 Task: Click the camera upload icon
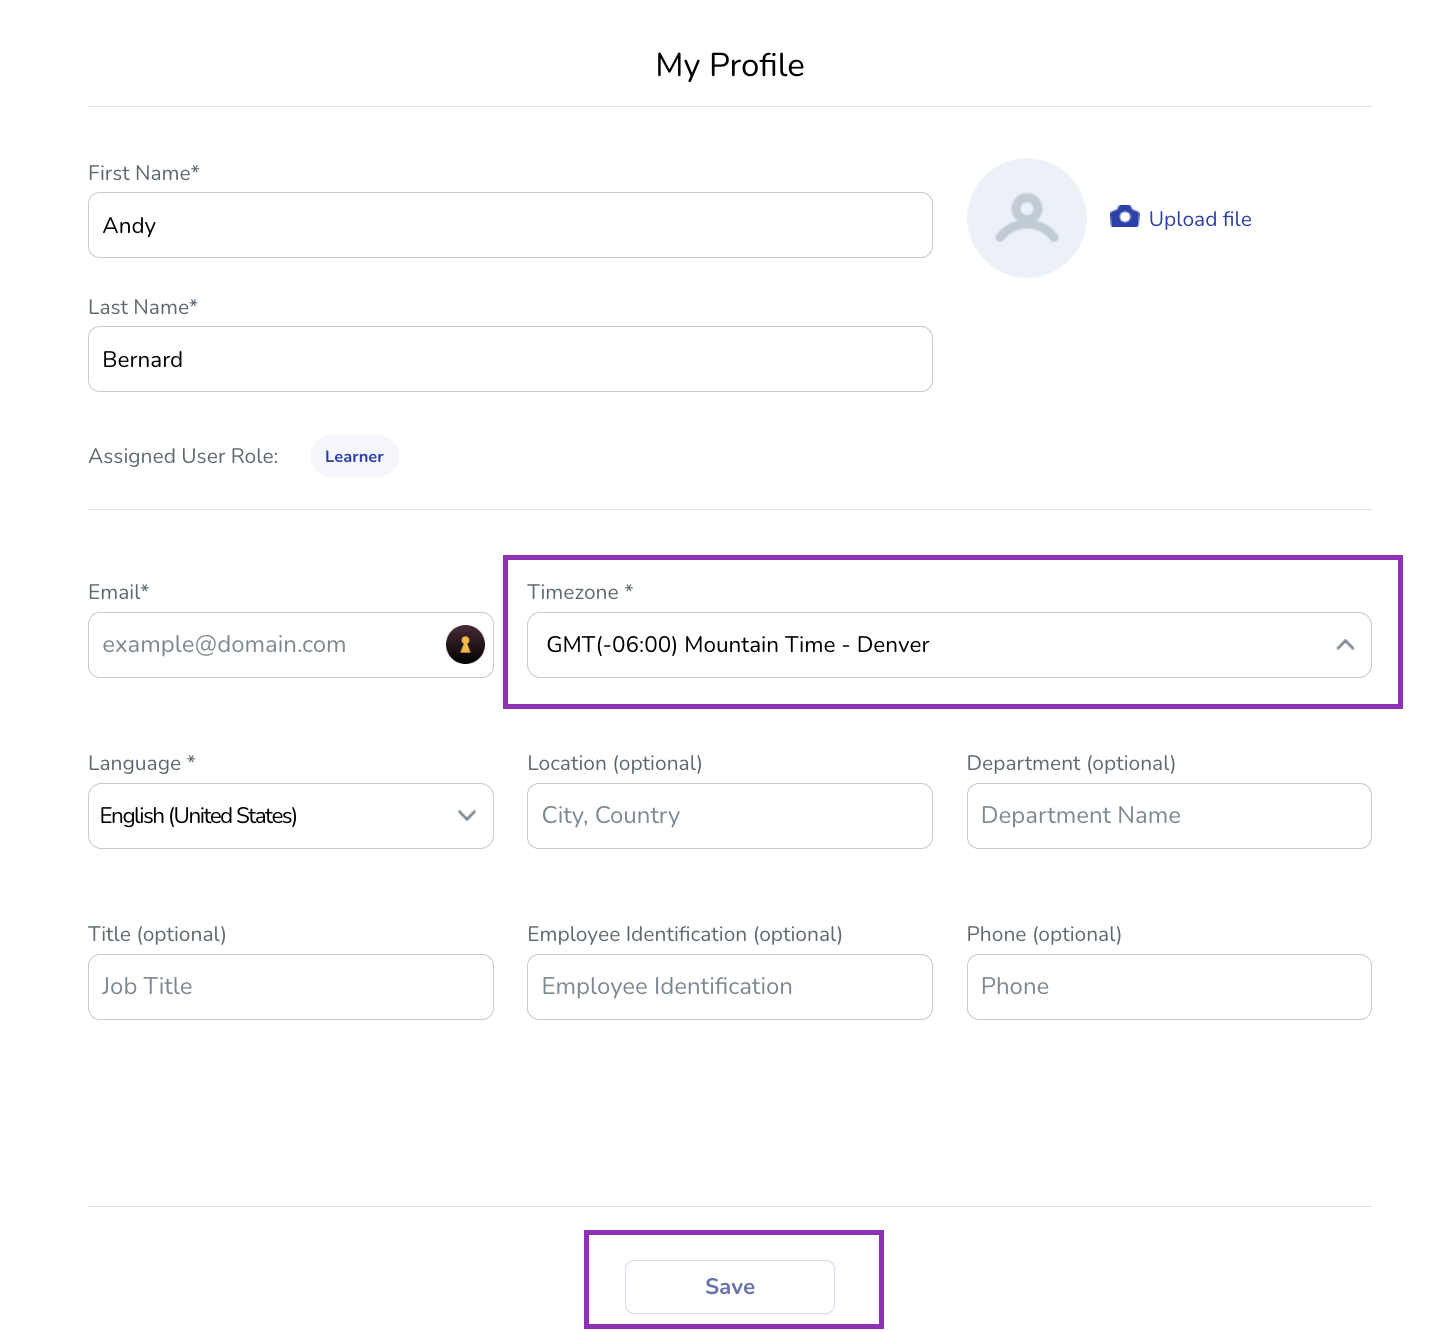[x=1124, y=216]
